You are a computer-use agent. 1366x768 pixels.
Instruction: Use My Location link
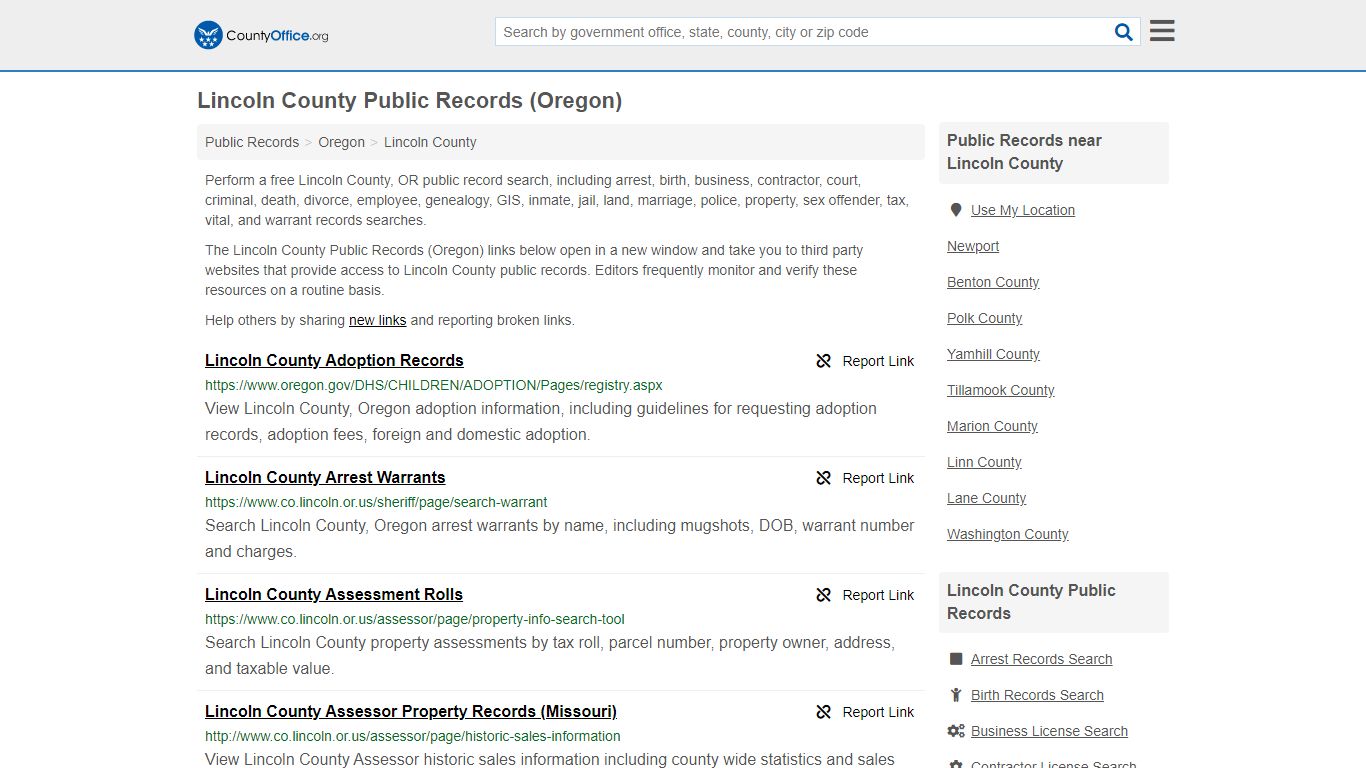[1023, 210]
